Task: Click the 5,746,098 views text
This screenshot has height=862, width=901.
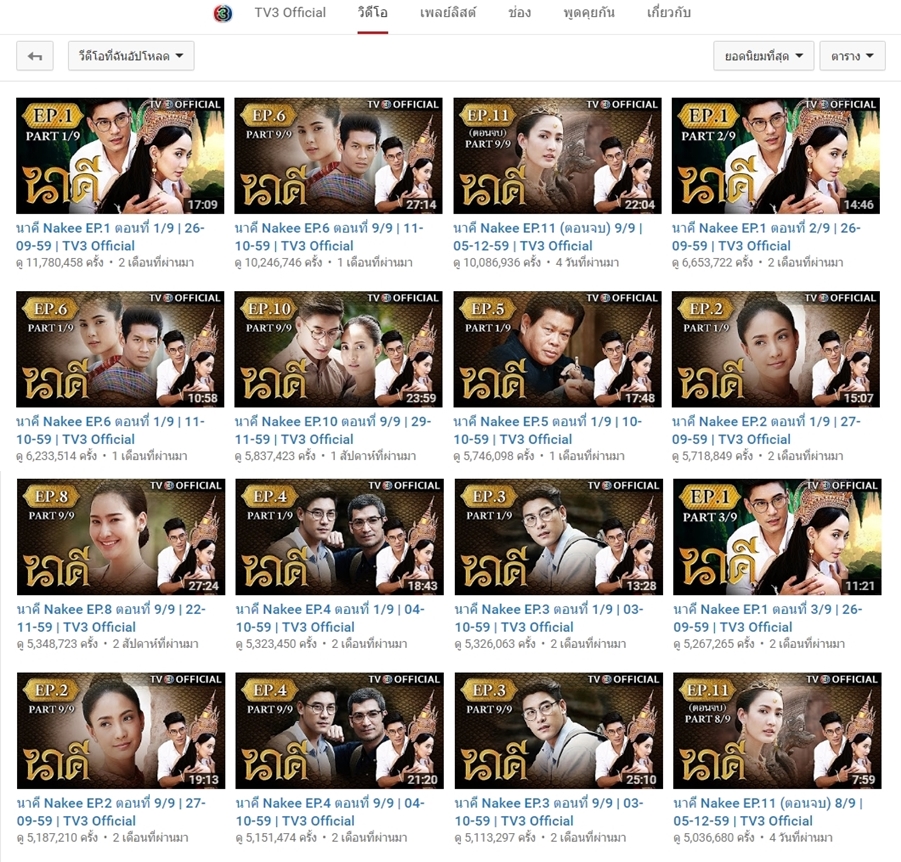Action: (x=494, y=456)
